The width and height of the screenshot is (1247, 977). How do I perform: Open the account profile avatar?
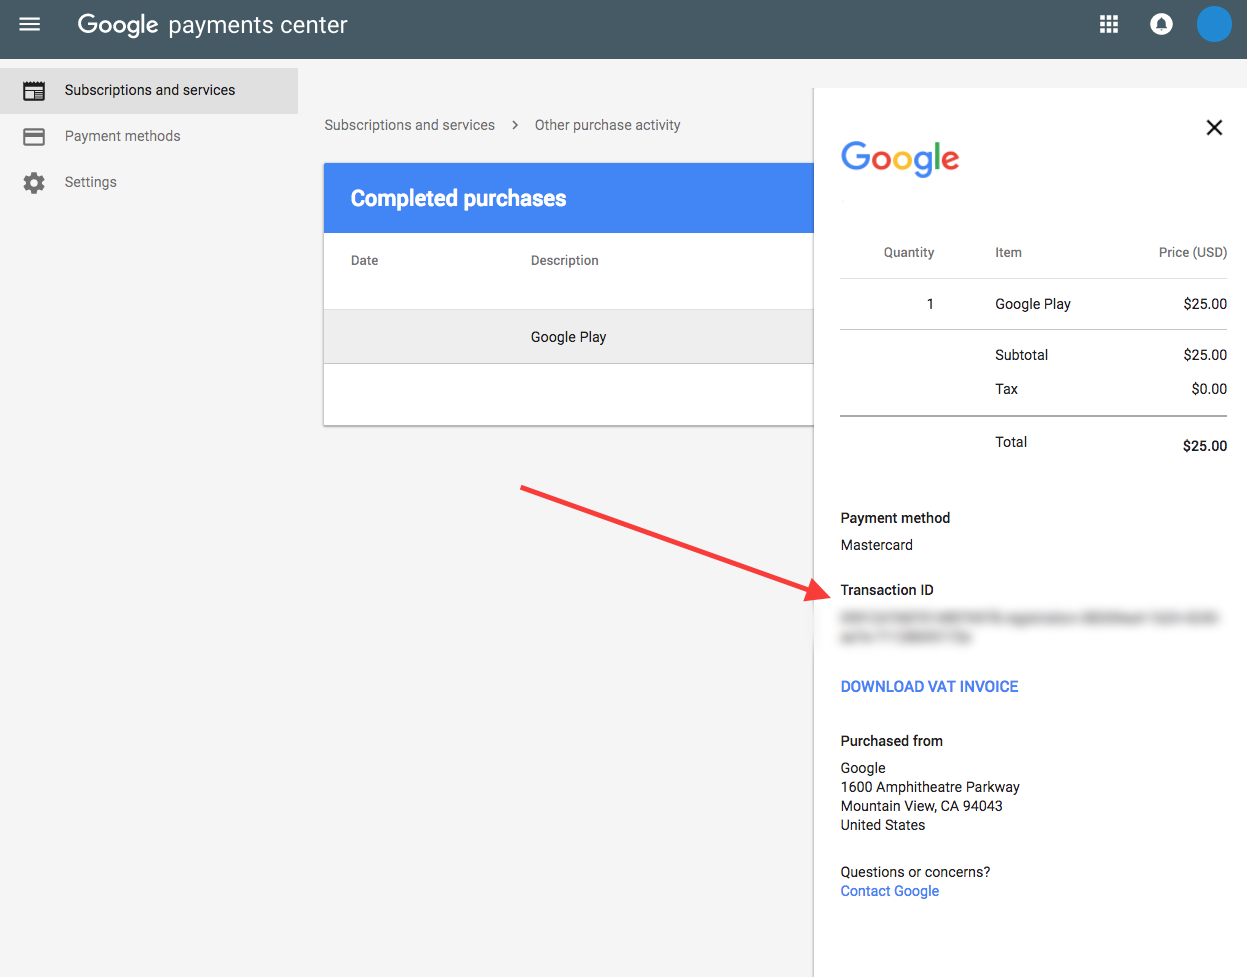coord(1214,24)
